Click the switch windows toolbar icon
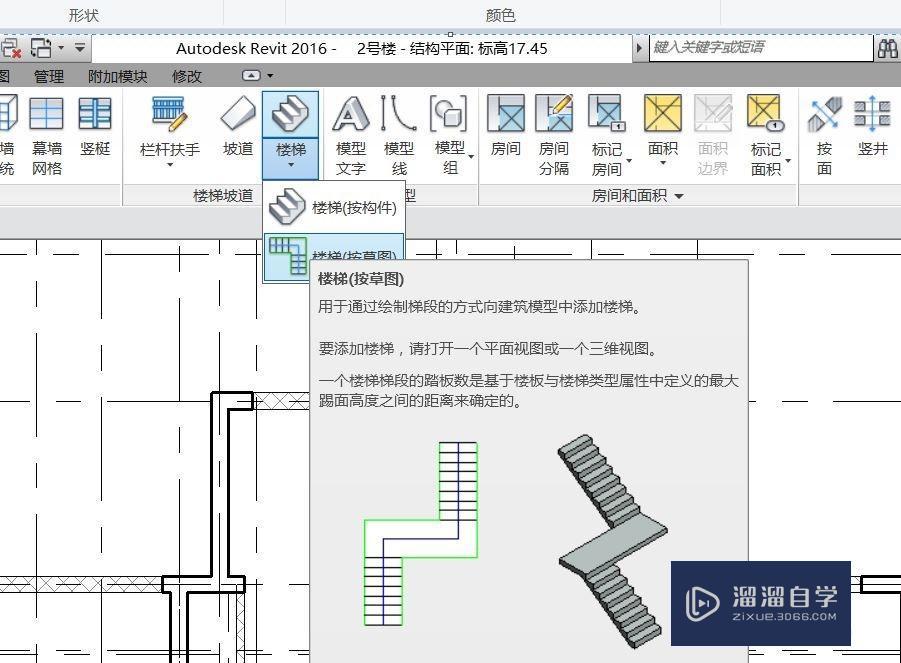901x663 pixels. (41, 48)
